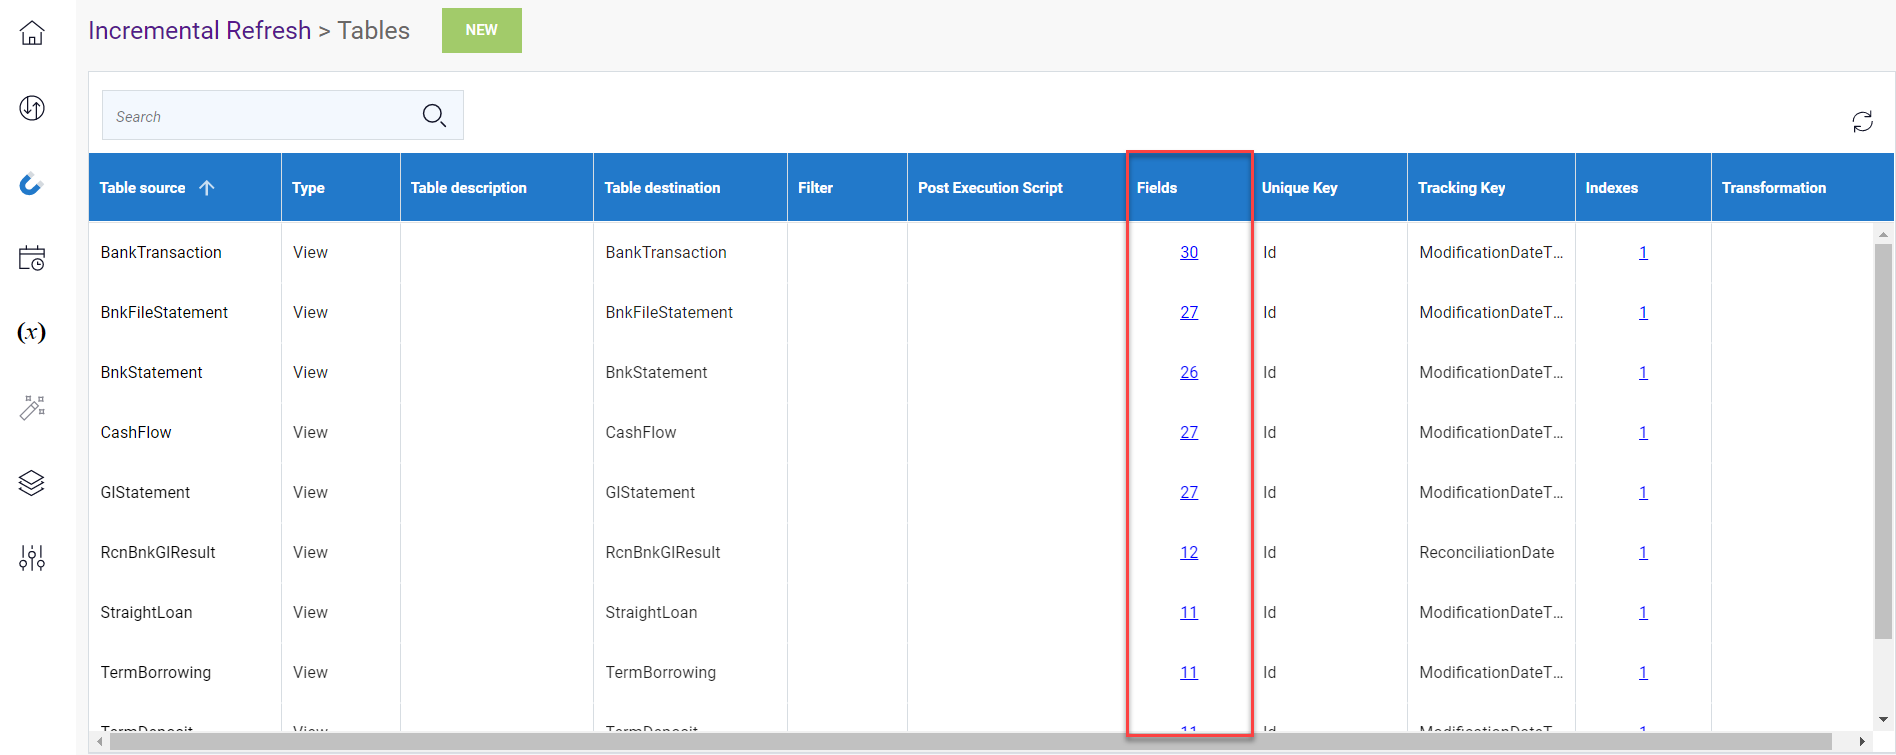Open the sliders settings sidebar icon

tap(32, 558)
